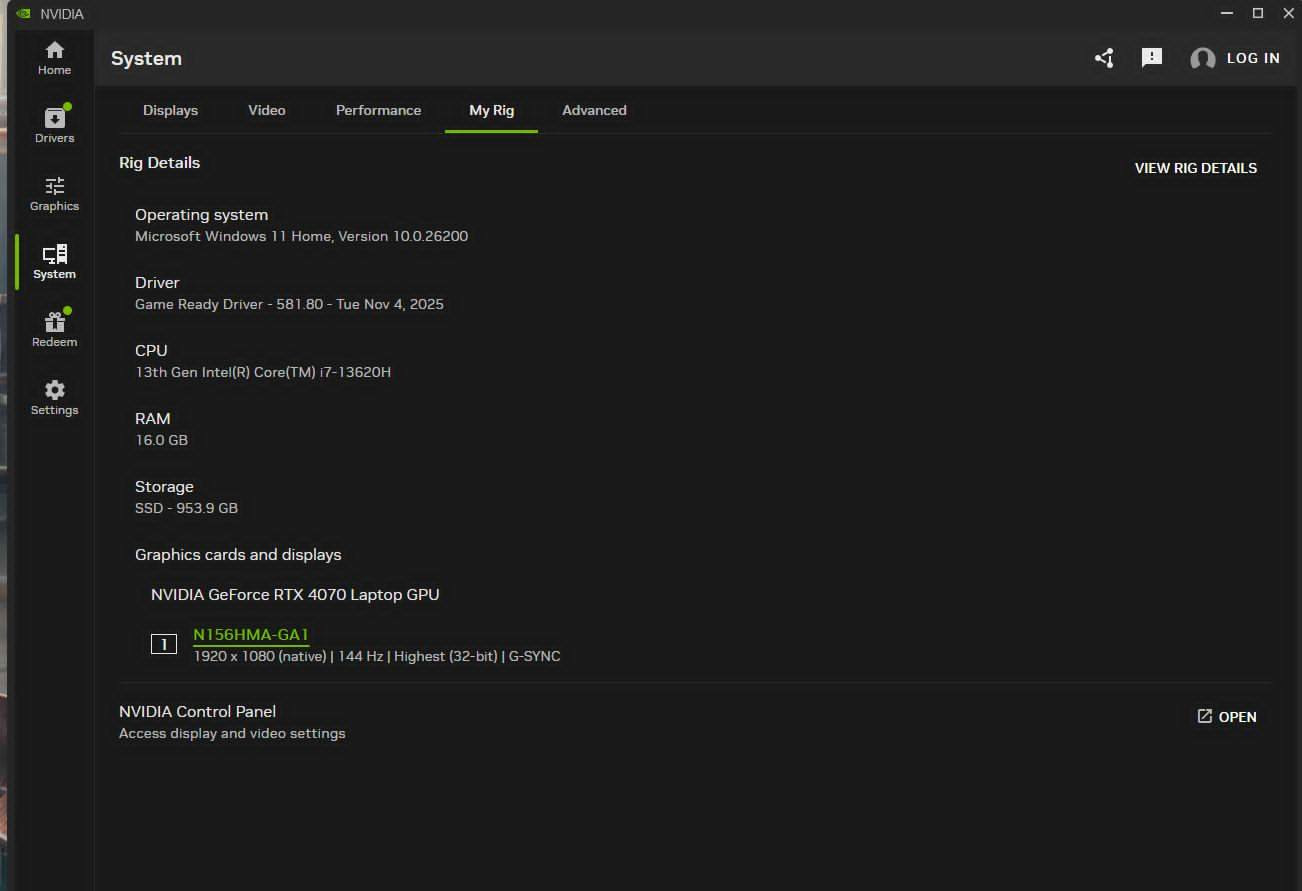Screen dimensions: 1302x891
Task: Click the display number 1 box
Action: click(x=164, y=645)
